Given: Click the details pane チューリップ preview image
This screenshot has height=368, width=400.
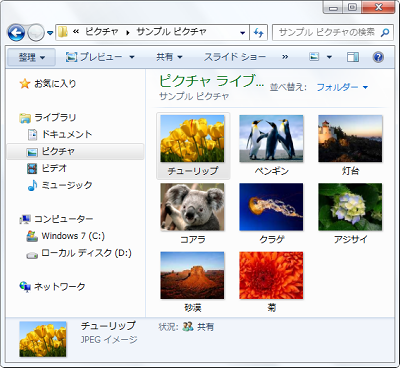Looking at the screenshot, I should click(x=43, y=339).
